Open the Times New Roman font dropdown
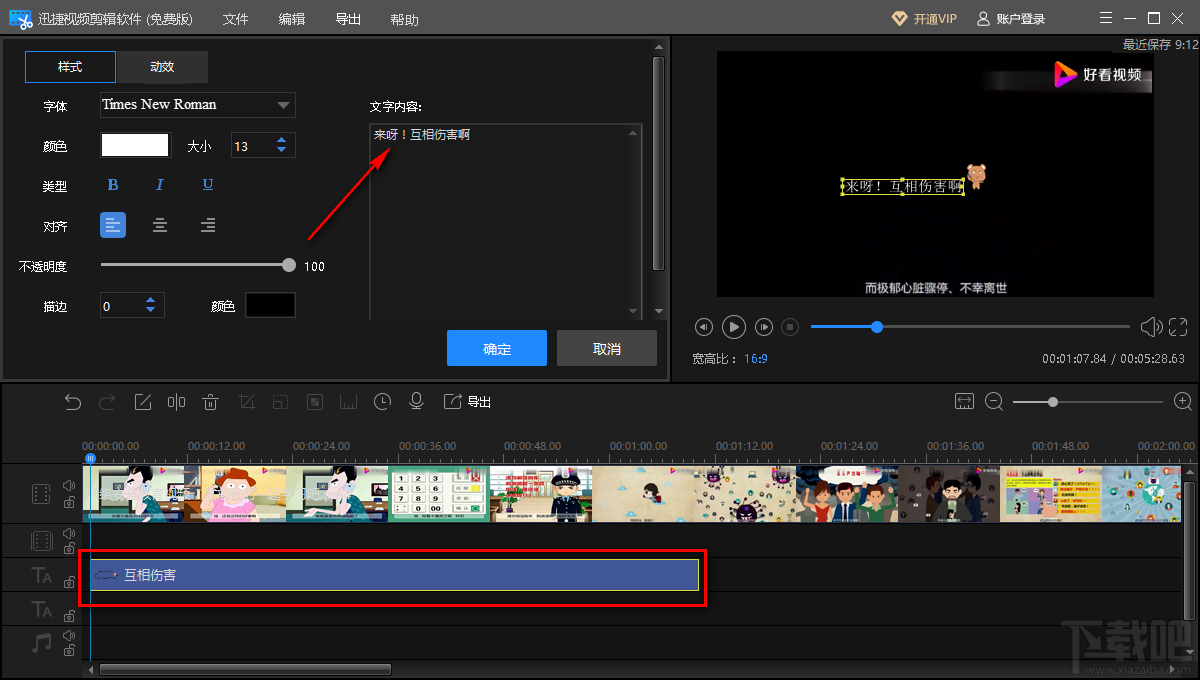The height and width of the screenshot is (680, 1200). (x=283, y=105)
